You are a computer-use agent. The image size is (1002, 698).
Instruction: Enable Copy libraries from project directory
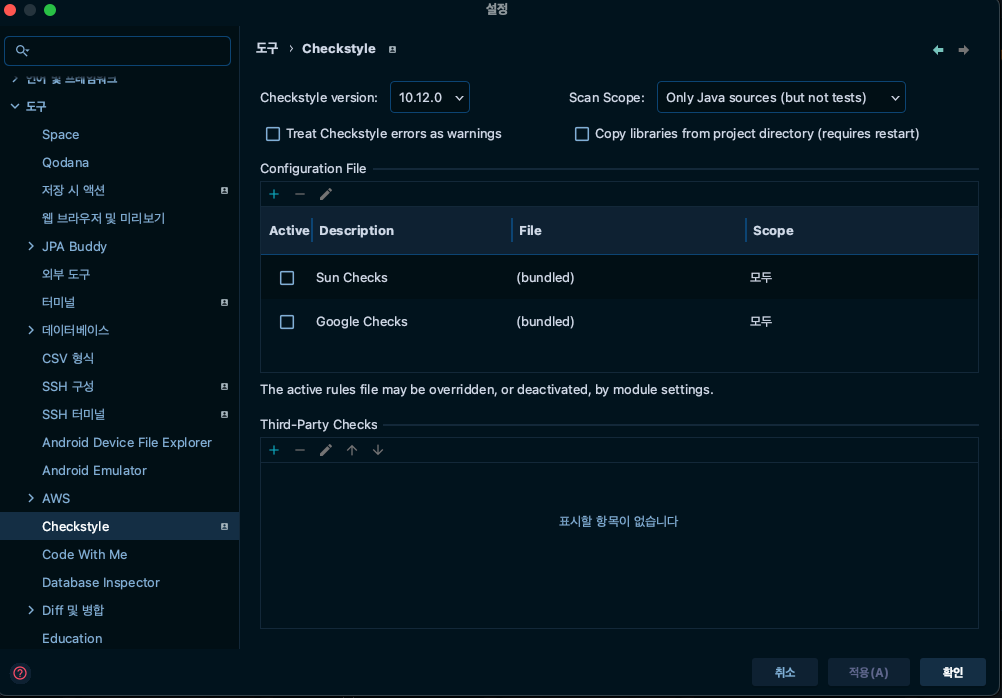pos(582,134)
